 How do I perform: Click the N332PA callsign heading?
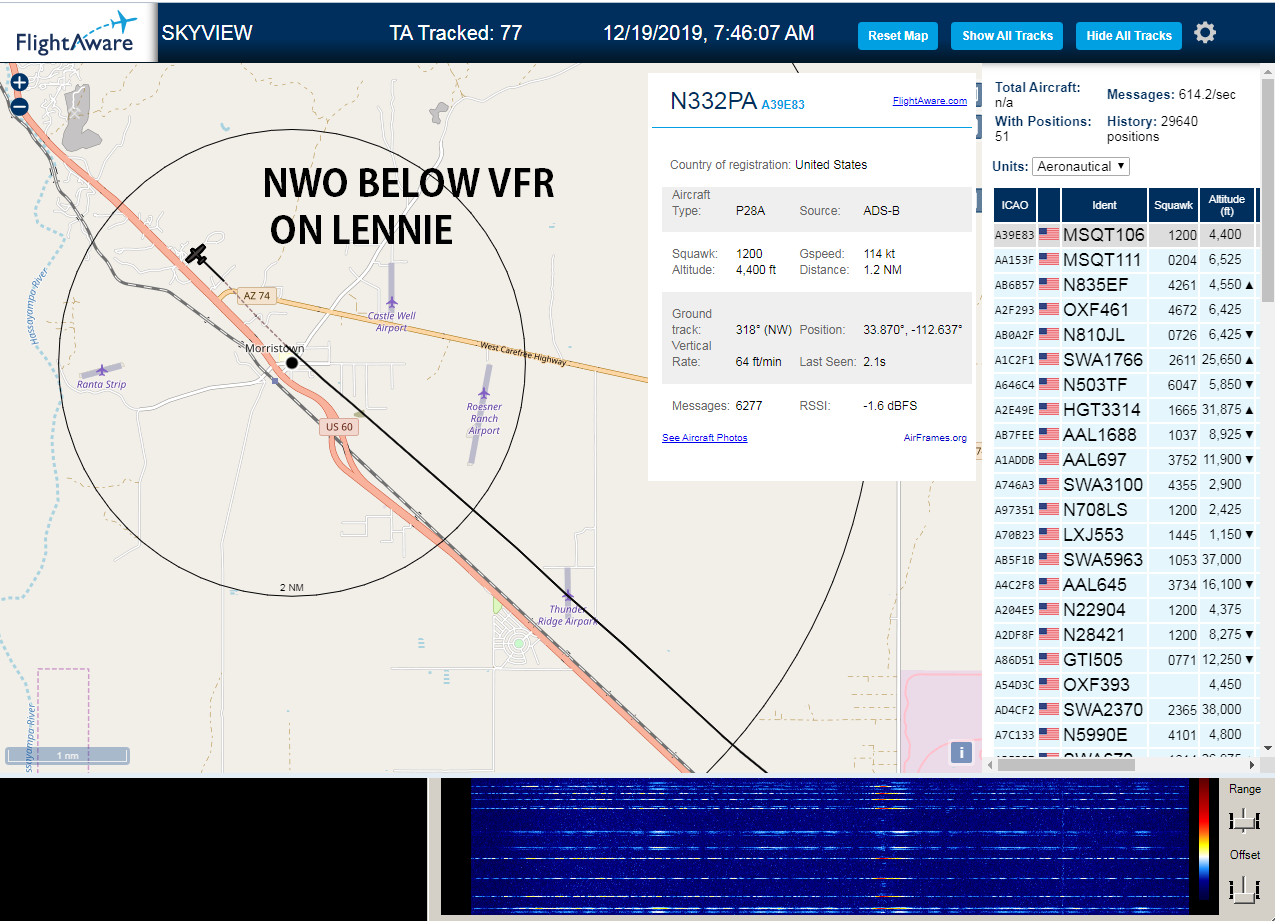tap(713, 101)
